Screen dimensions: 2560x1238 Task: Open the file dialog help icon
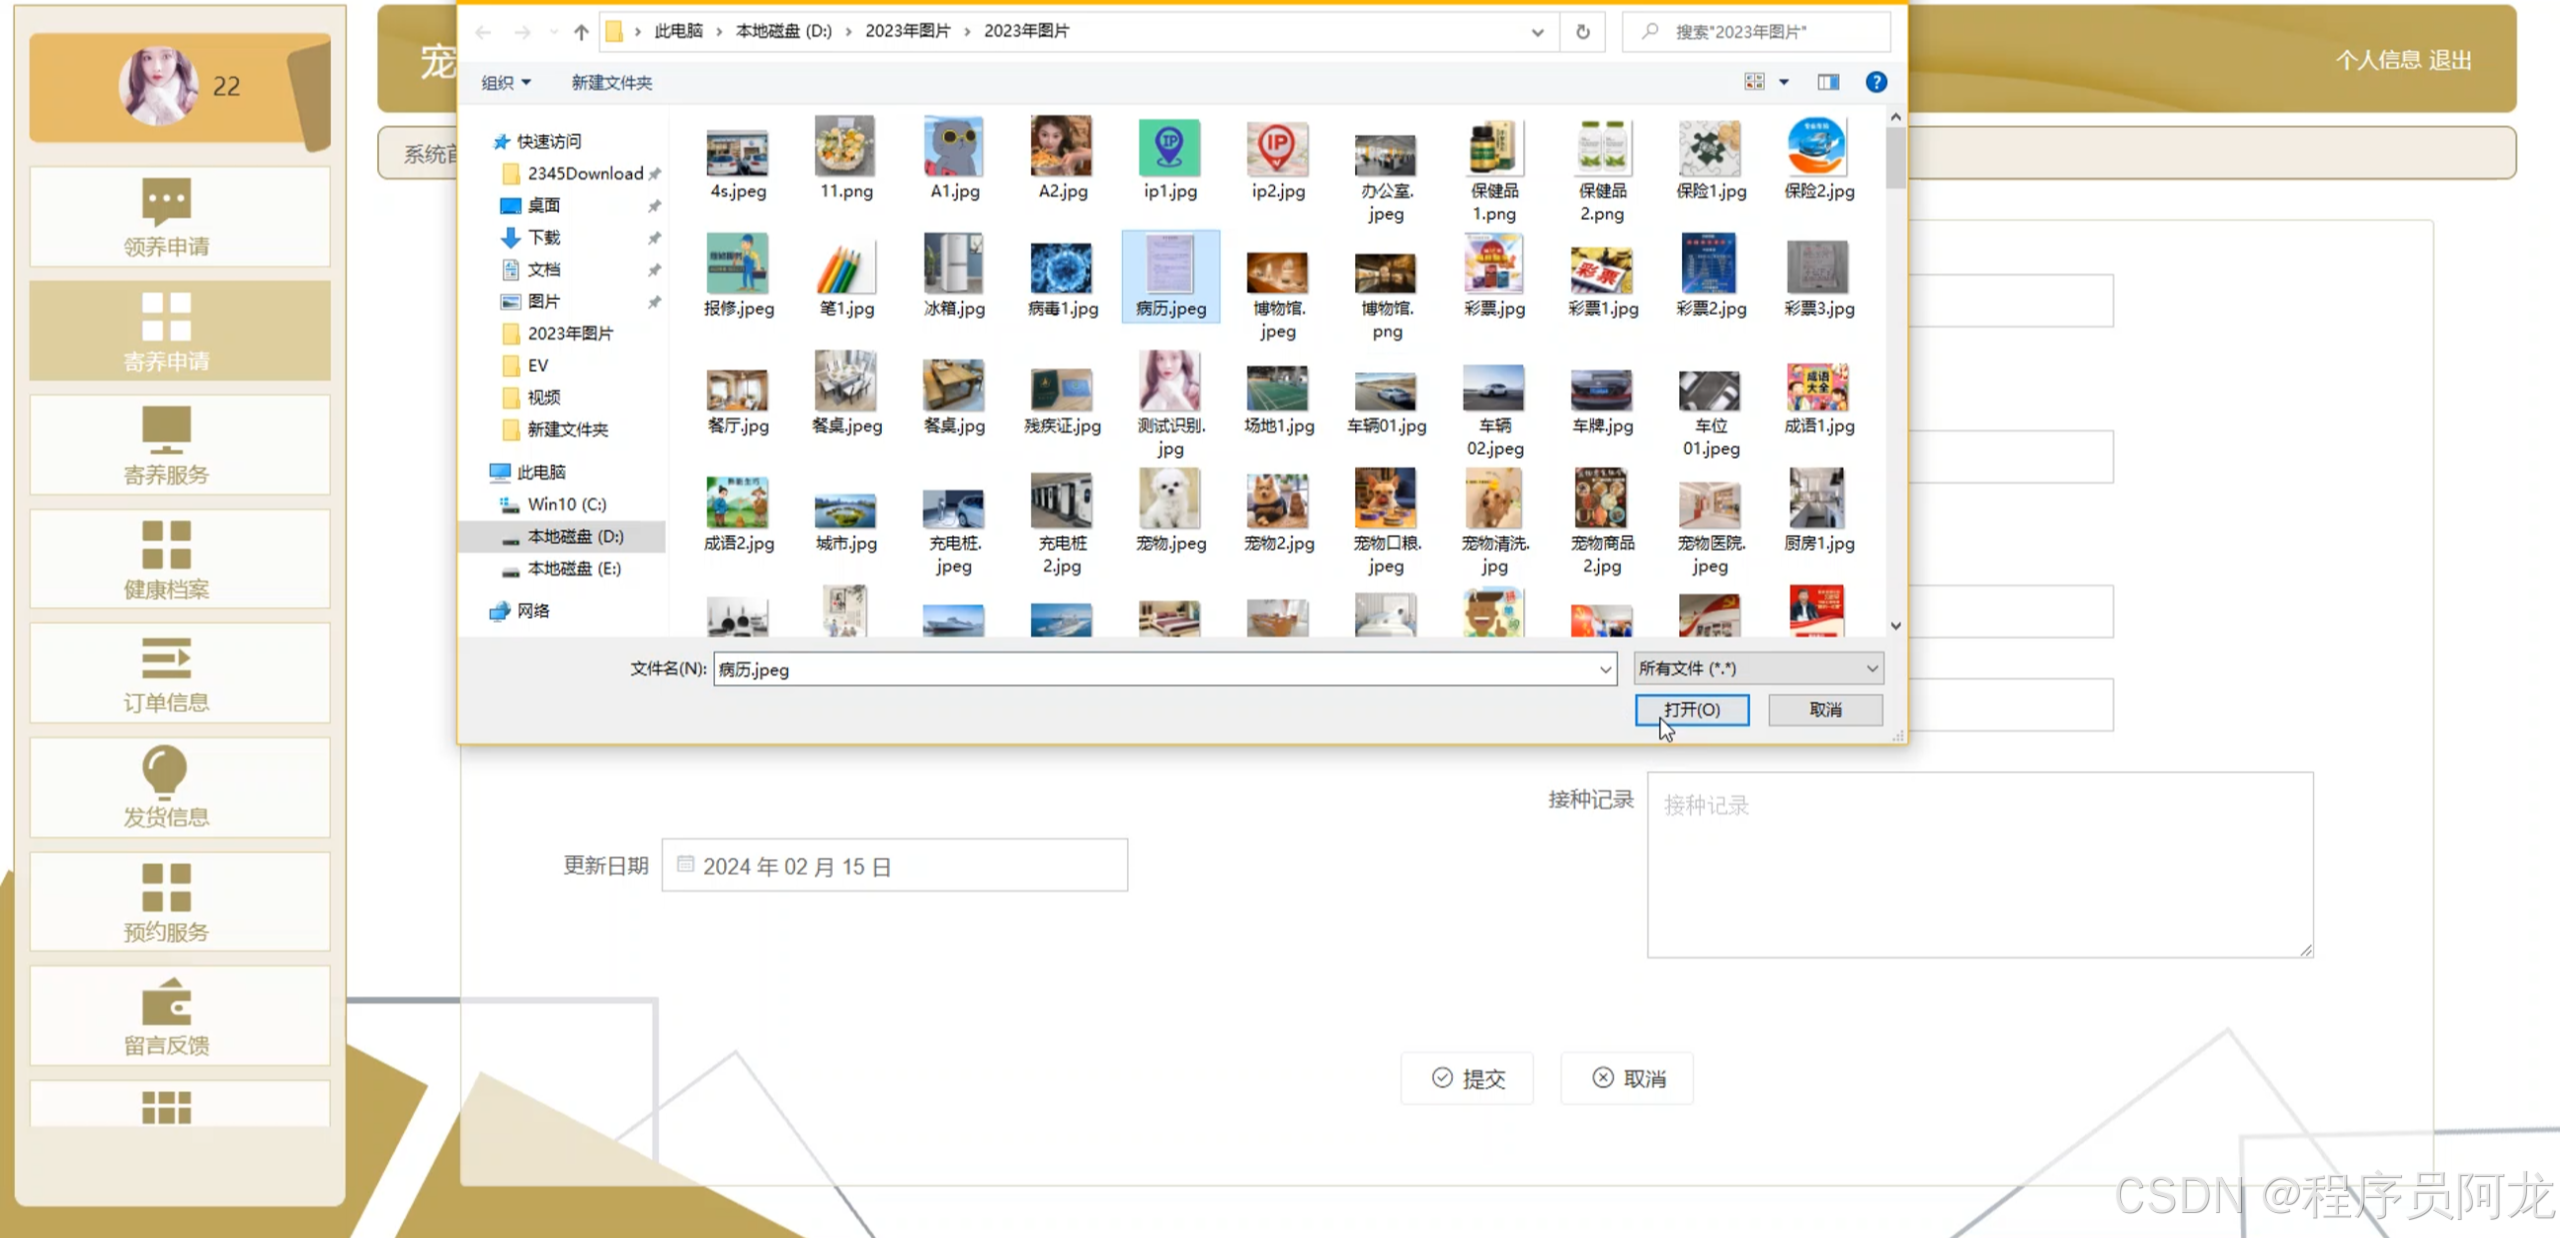(x=1876, y=82)
